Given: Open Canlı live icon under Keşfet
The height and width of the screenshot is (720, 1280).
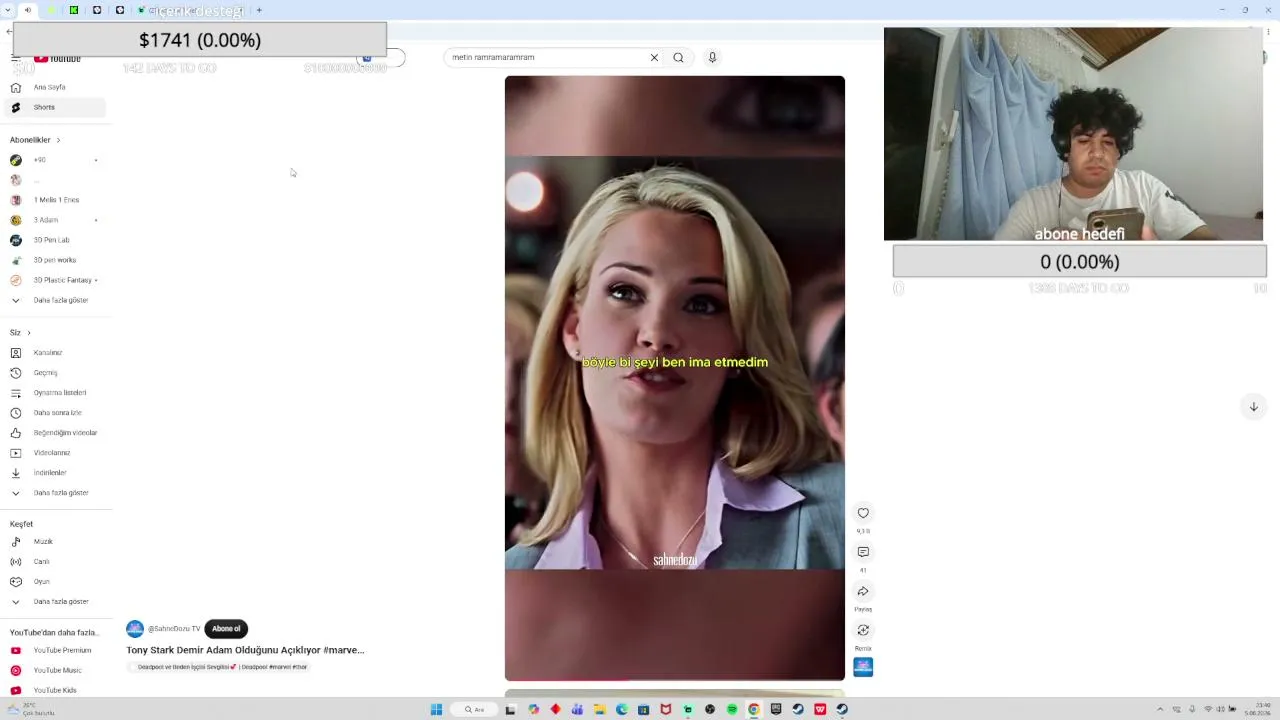Looking at the screenshot, I should [16, 562].
